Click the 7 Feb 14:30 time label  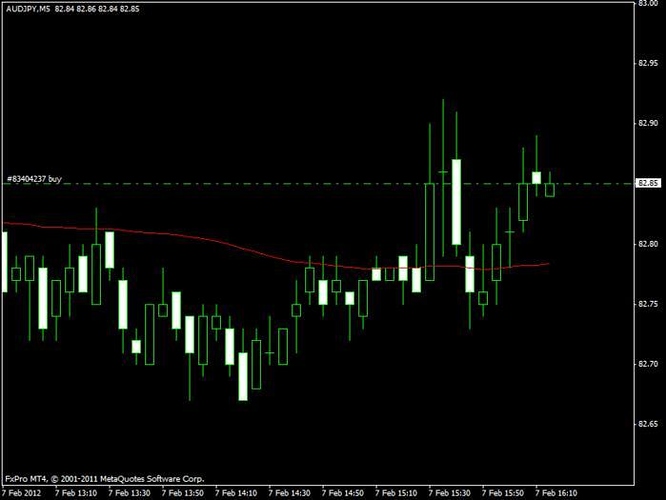(289, 493)
